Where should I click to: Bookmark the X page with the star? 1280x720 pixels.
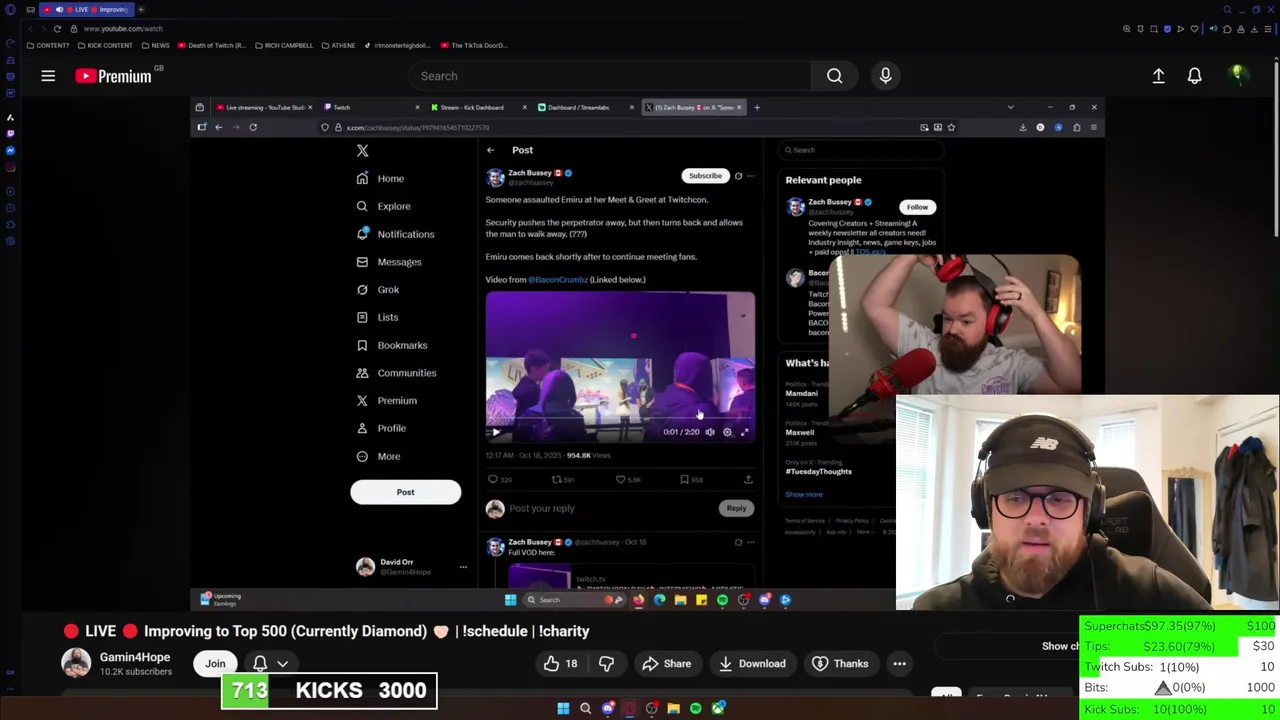(951, 127)
